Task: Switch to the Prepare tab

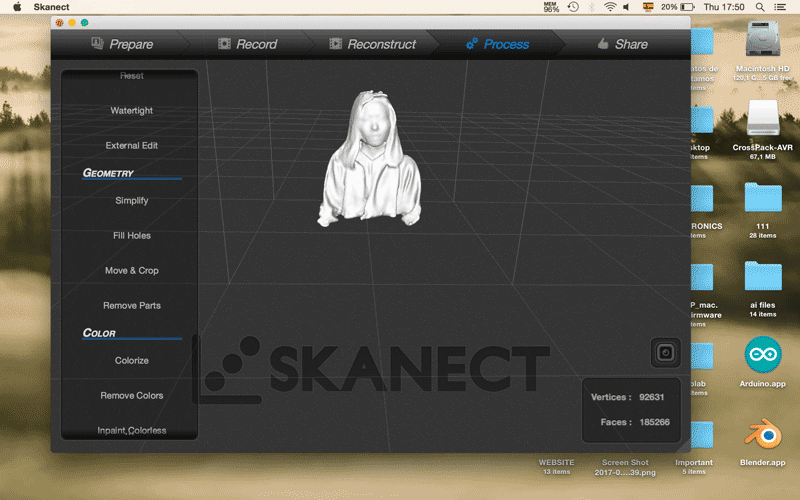Action: pos(122,44)
